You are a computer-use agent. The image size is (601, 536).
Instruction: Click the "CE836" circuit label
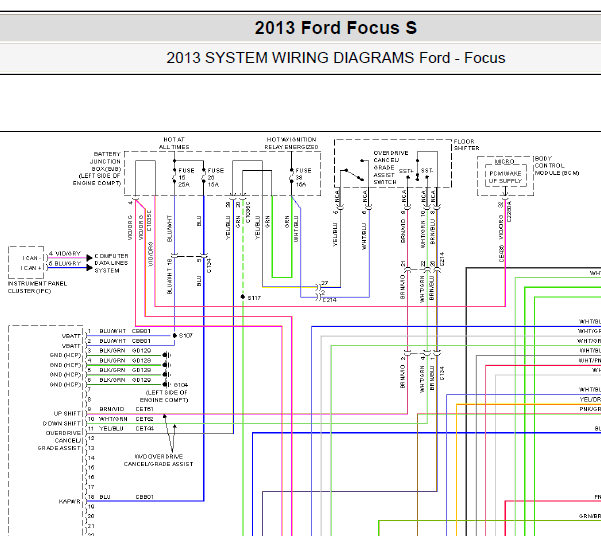501,254
